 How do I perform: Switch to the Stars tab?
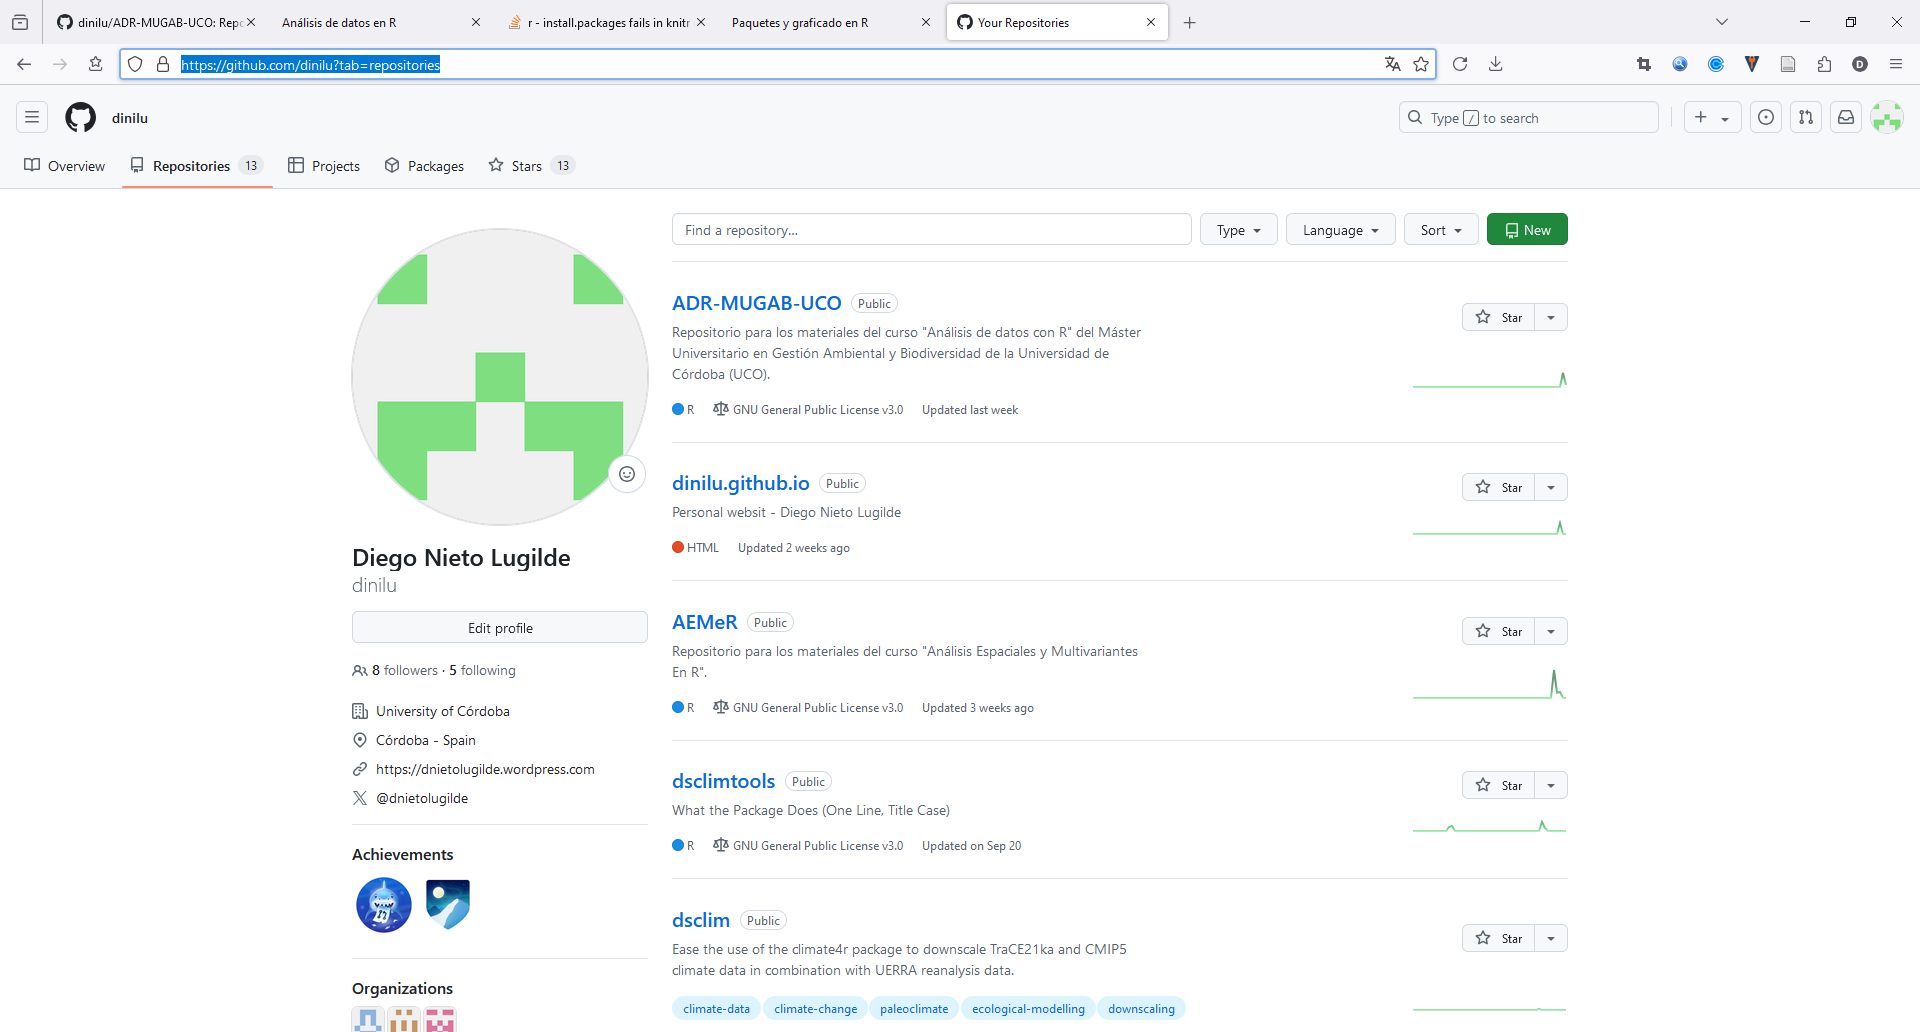pyautogui.click(x=528, y=166)
